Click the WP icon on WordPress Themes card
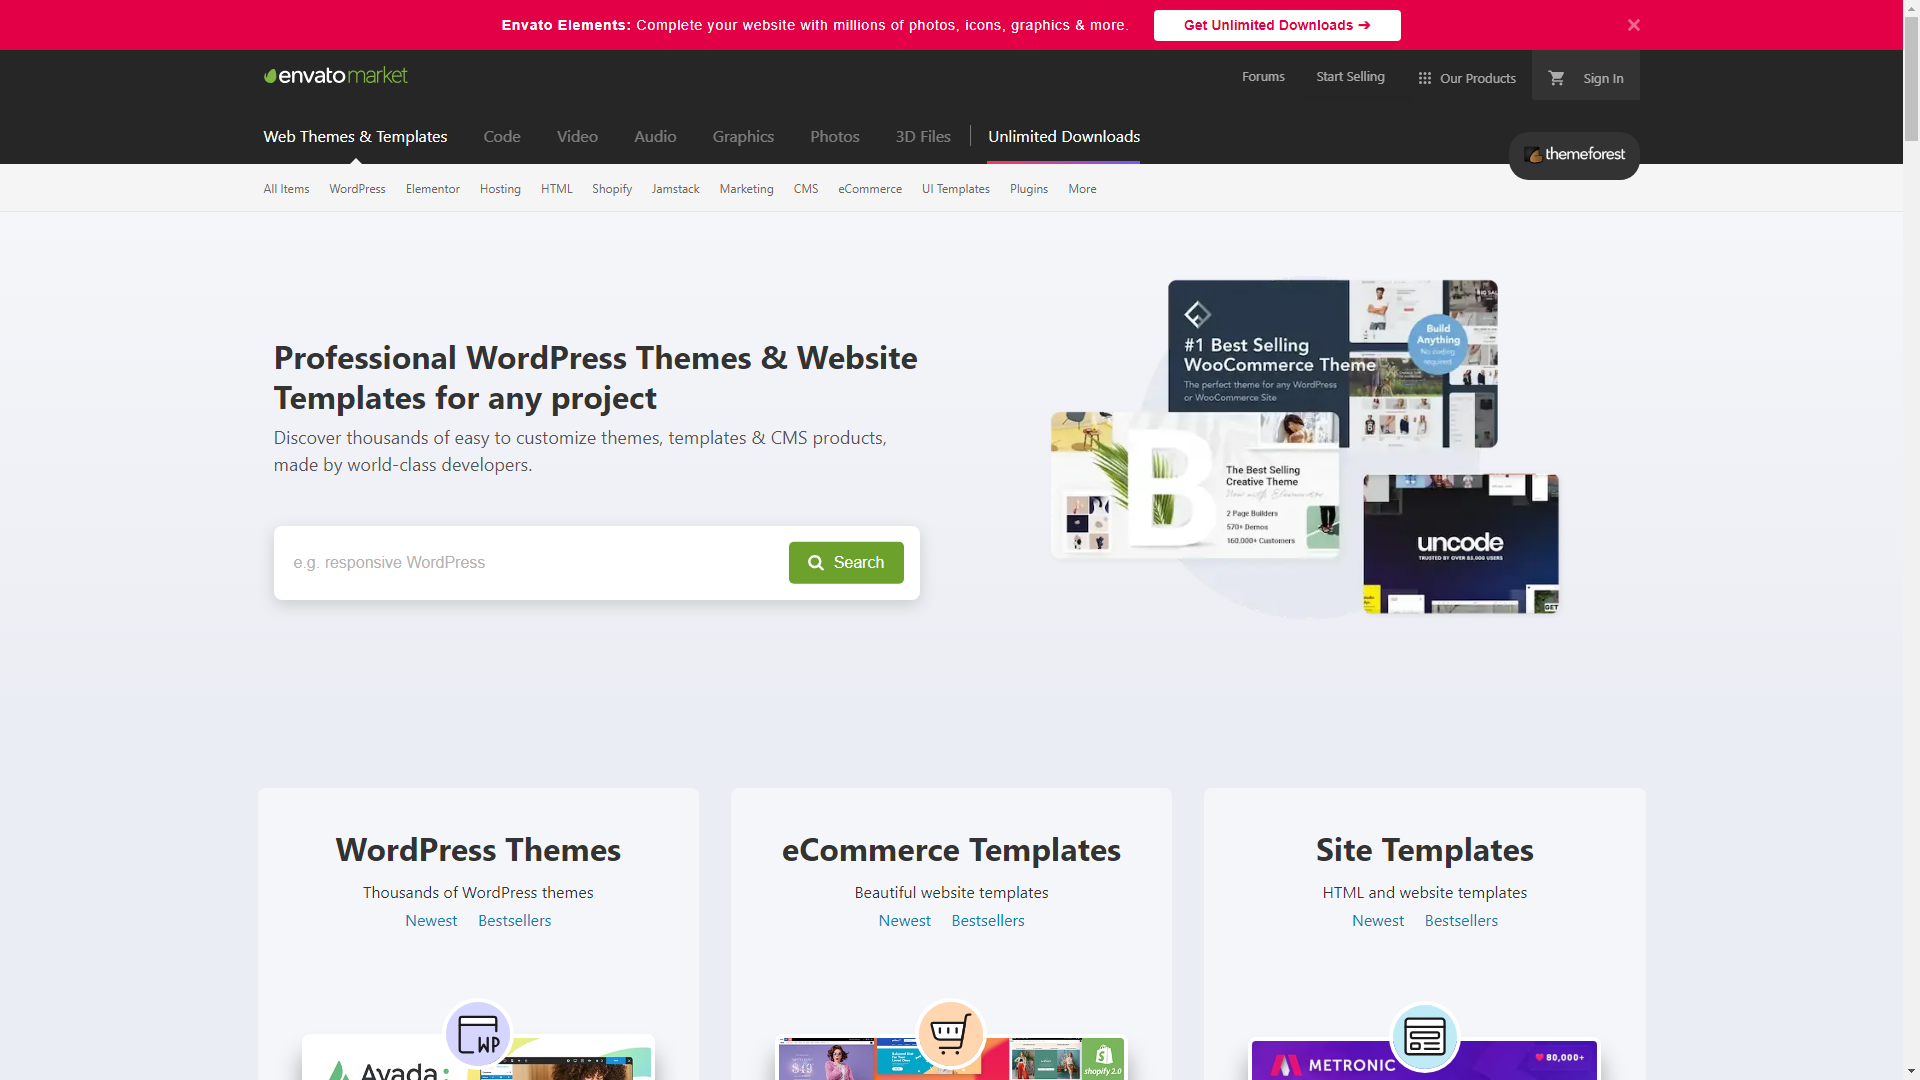 (x=478, y=1034)
